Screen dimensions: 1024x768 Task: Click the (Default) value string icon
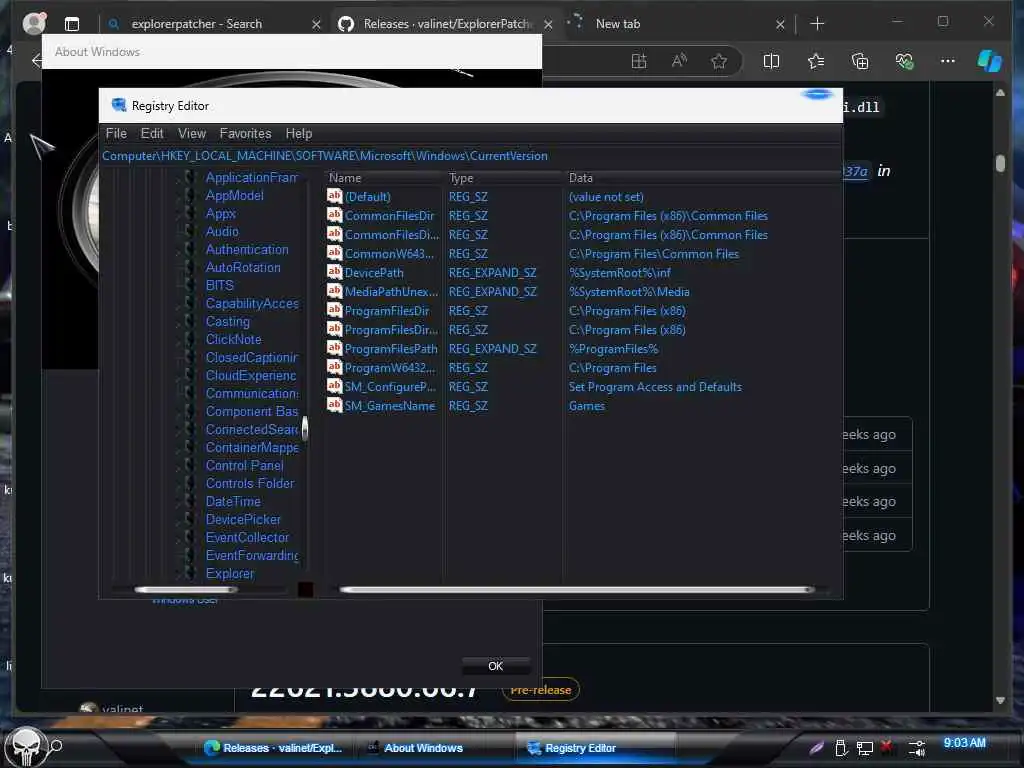tap(334, 196)
